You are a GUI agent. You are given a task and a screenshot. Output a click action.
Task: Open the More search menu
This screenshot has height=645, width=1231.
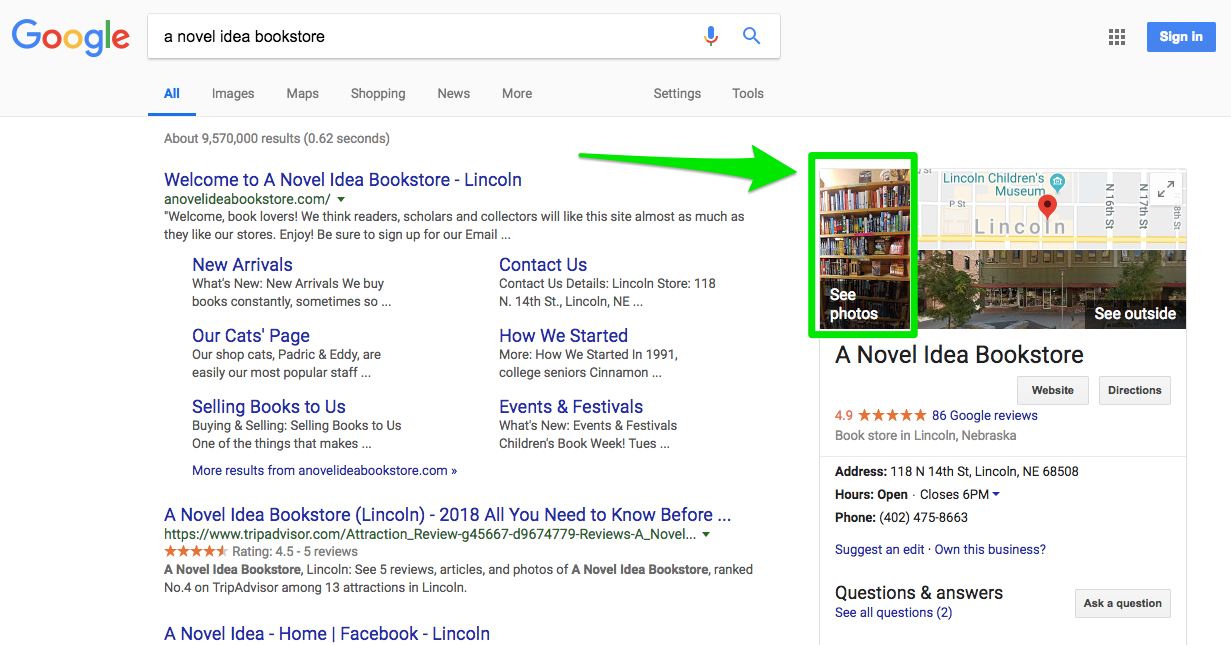click(x=517, y=93)
